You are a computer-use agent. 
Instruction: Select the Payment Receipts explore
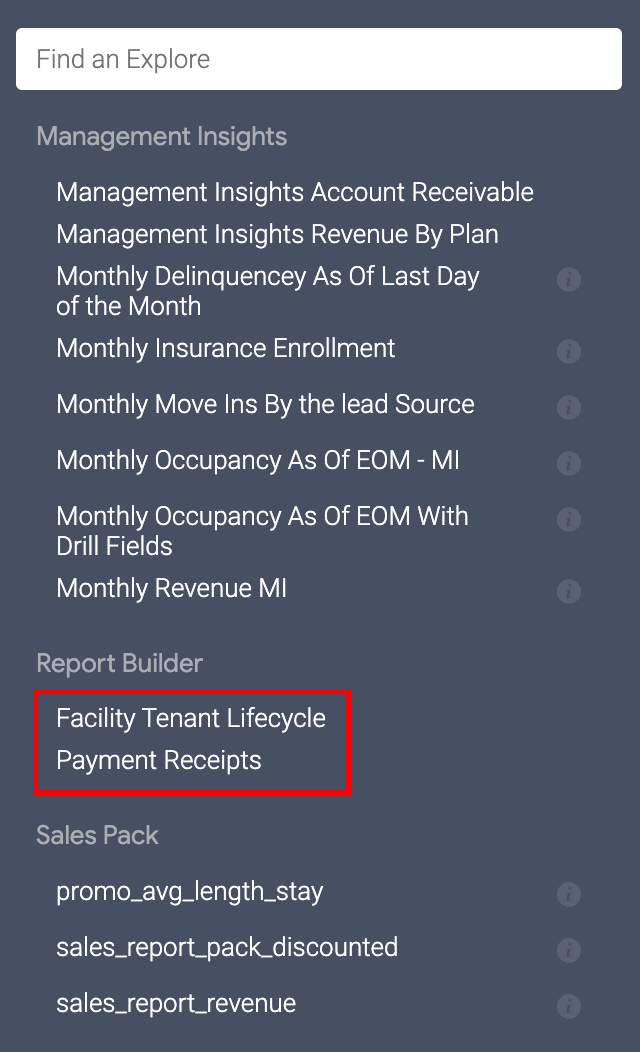(159, 760)
